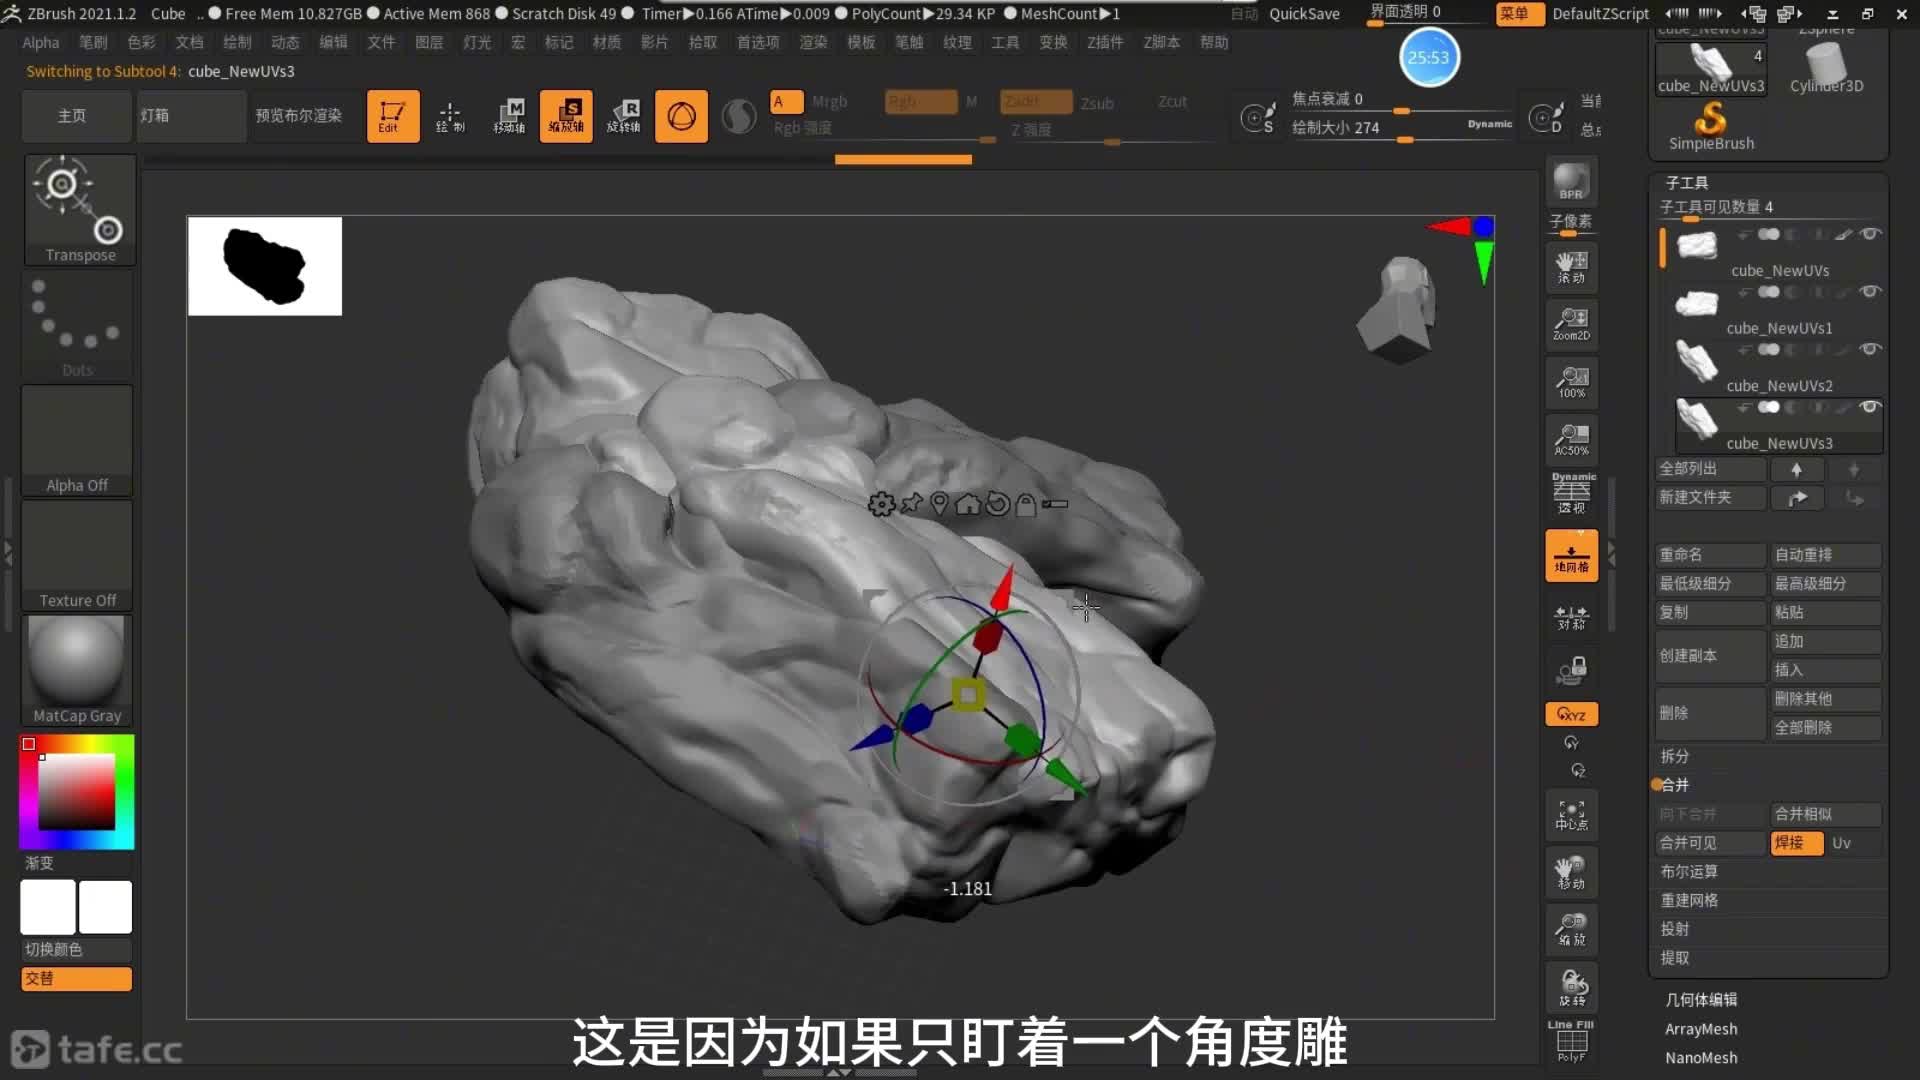Click the BPR render button

(x=1571, y=182)
